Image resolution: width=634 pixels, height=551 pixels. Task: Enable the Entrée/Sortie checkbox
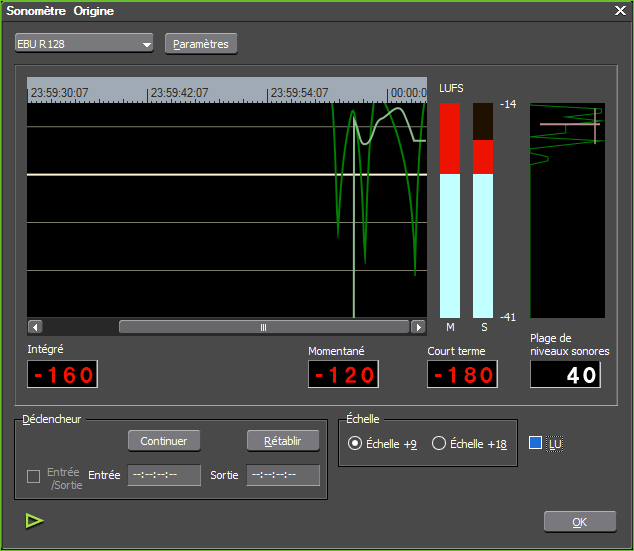(33, 476)
